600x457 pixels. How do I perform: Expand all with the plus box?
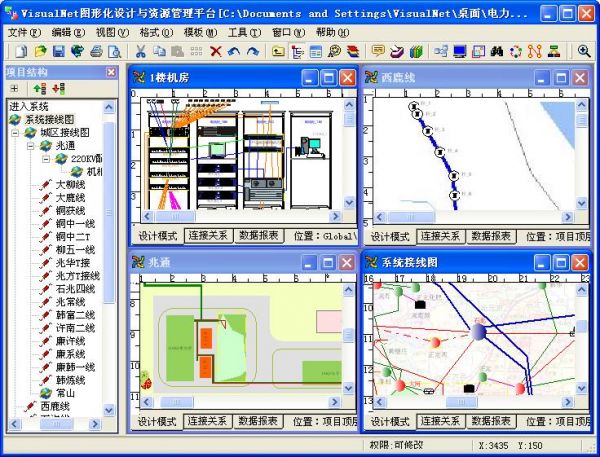tap(14, 89)
